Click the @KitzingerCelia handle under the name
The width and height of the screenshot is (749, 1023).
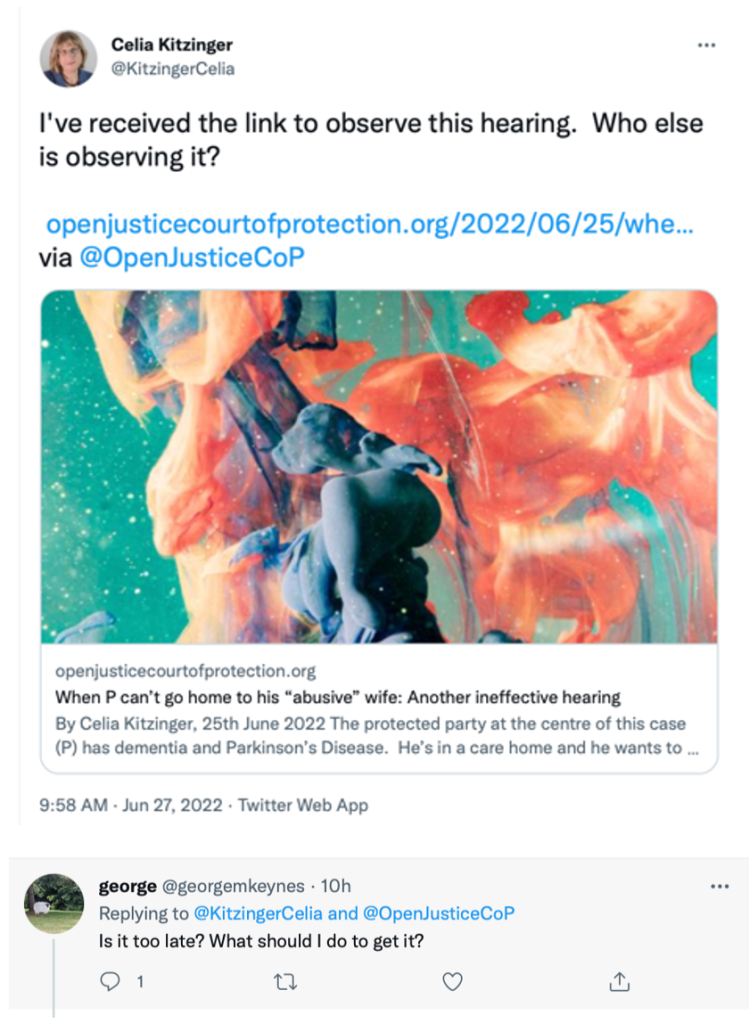click(x=173, y=69)
